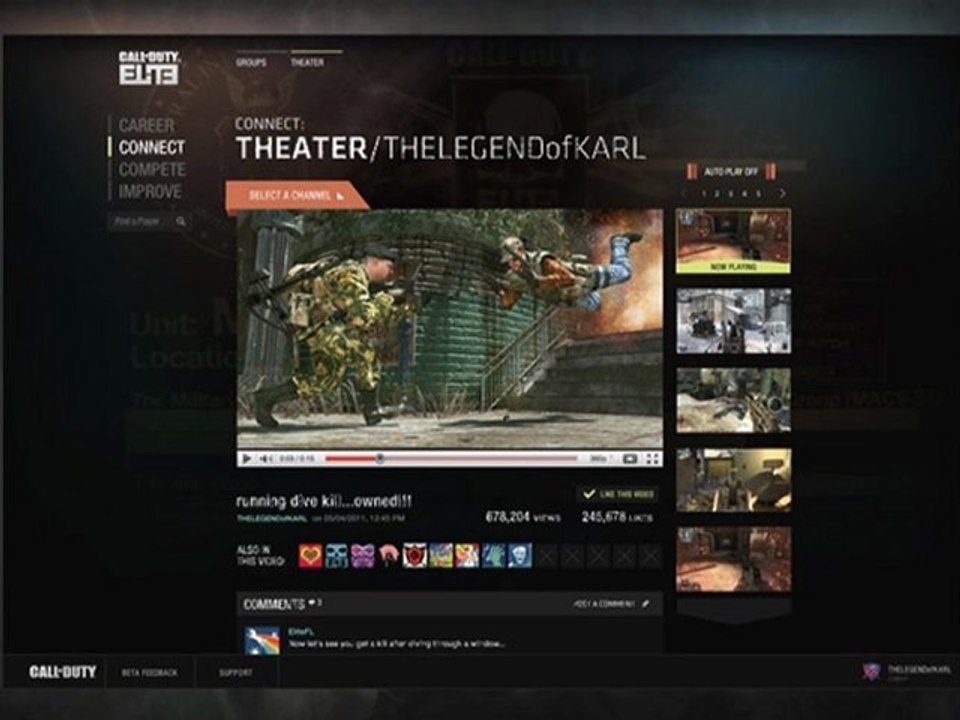Click the Add a Comment link

click(604, 604)
